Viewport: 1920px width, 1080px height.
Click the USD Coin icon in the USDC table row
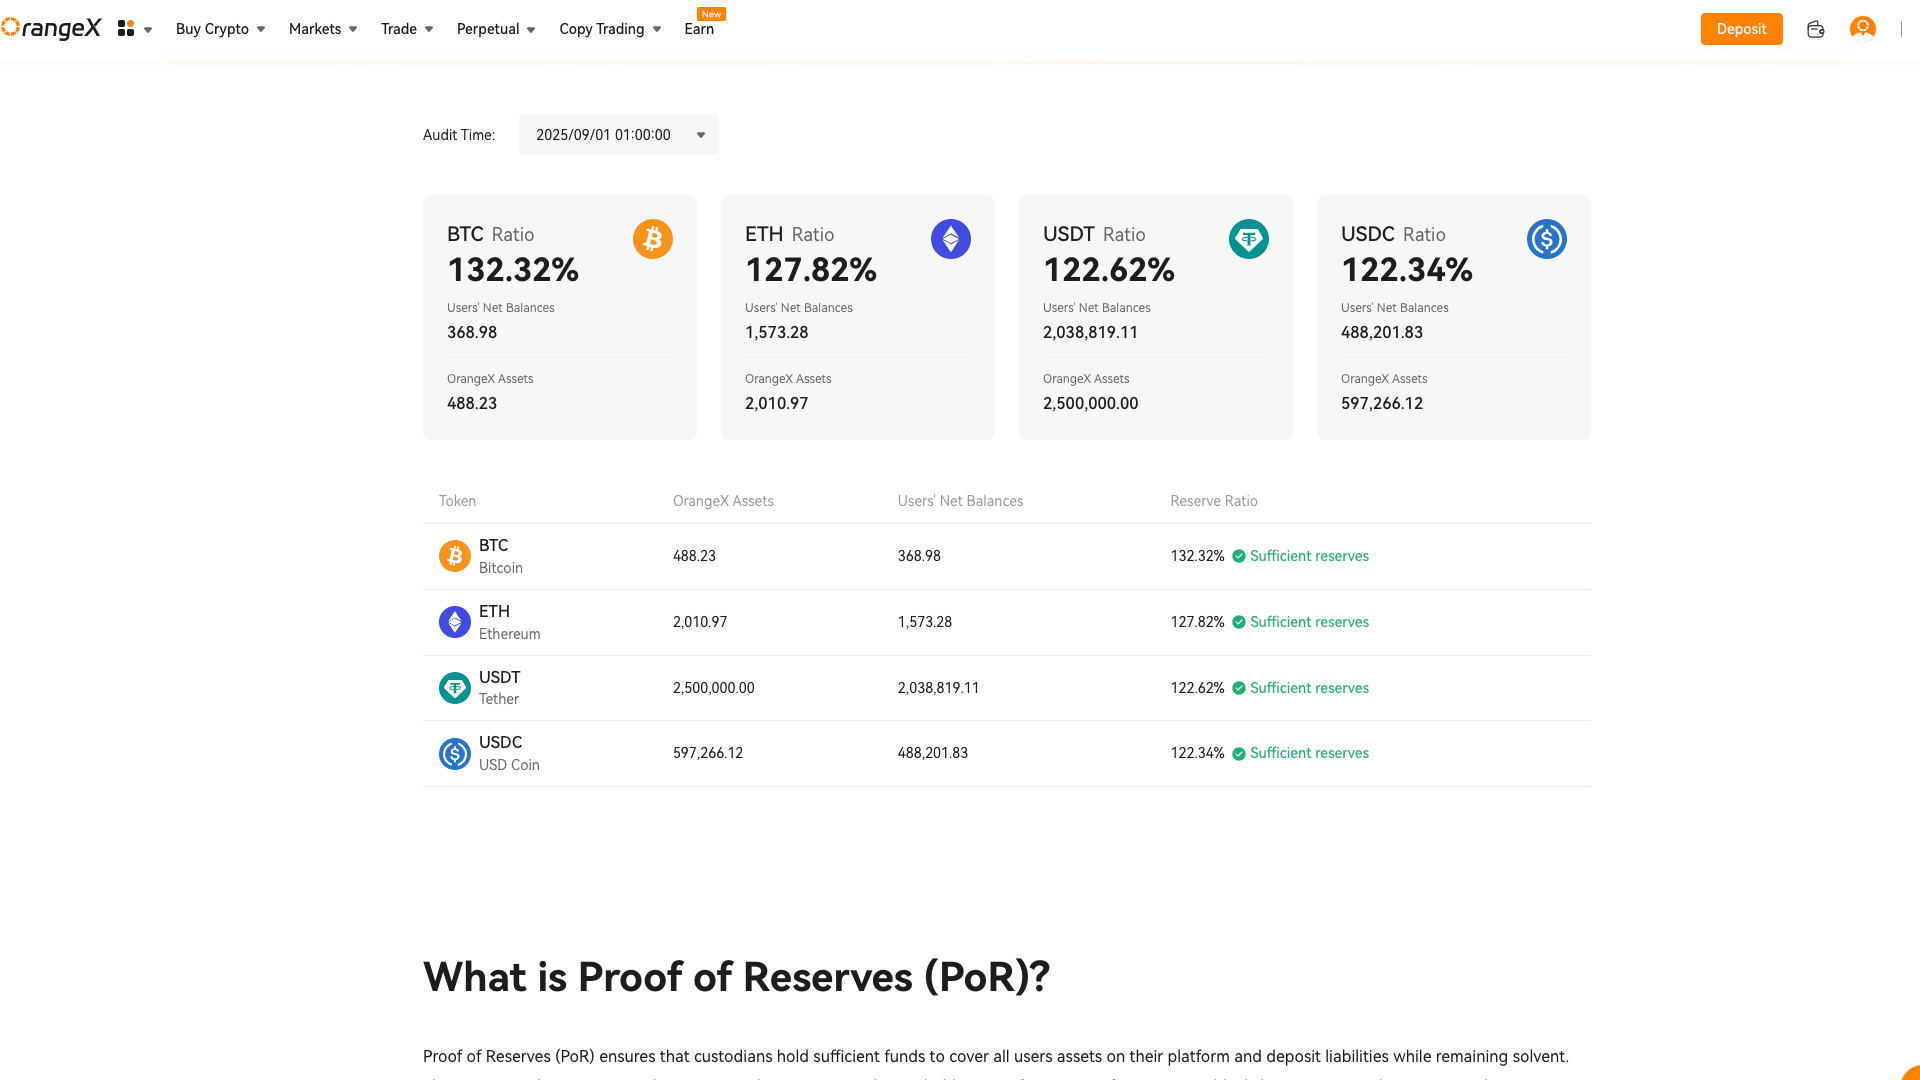pyautogui.click(x=455, y=753)
